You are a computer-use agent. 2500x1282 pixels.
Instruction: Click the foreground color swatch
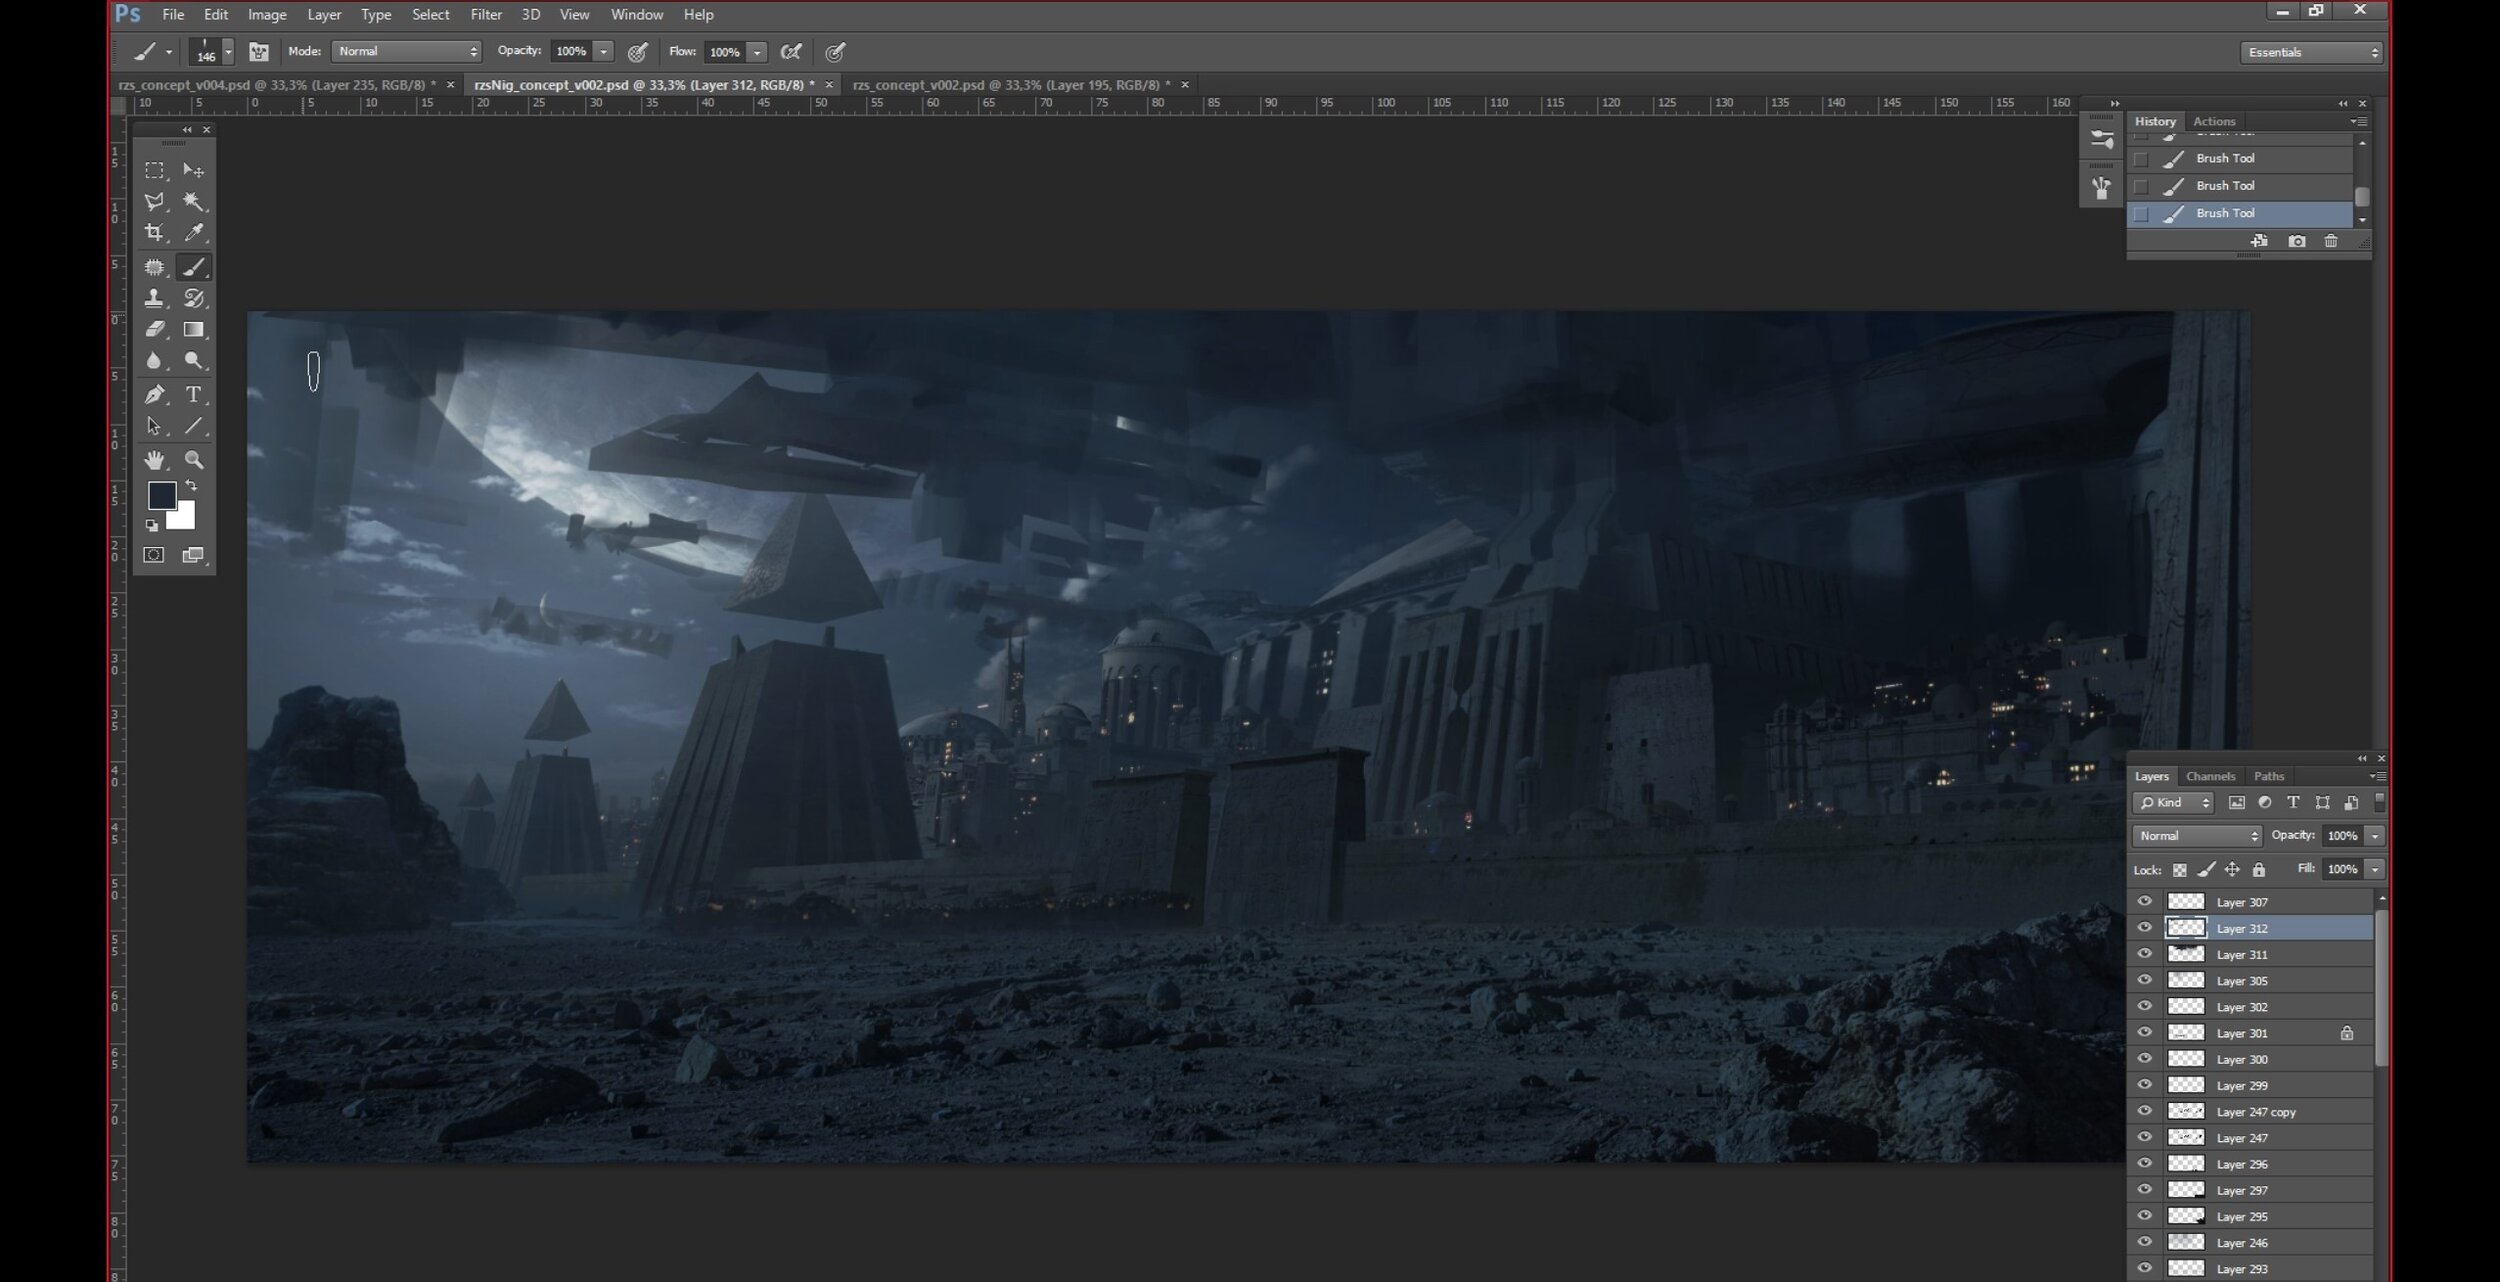point(161,494)
